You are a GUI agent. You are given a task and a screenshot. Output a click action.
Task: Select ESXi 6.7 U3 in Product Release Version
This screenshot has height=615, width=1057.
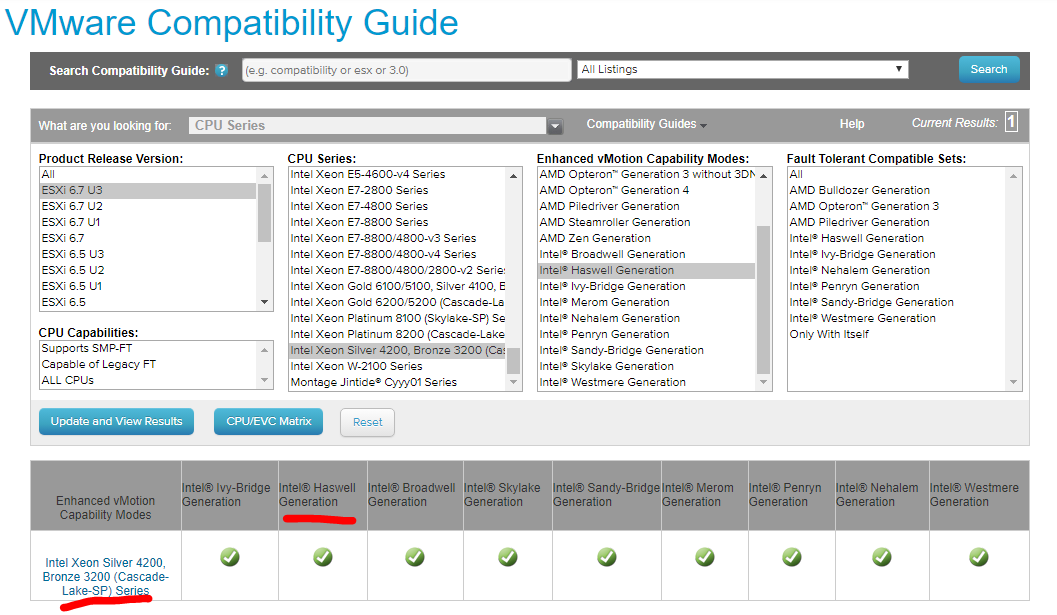click(148, 190)
